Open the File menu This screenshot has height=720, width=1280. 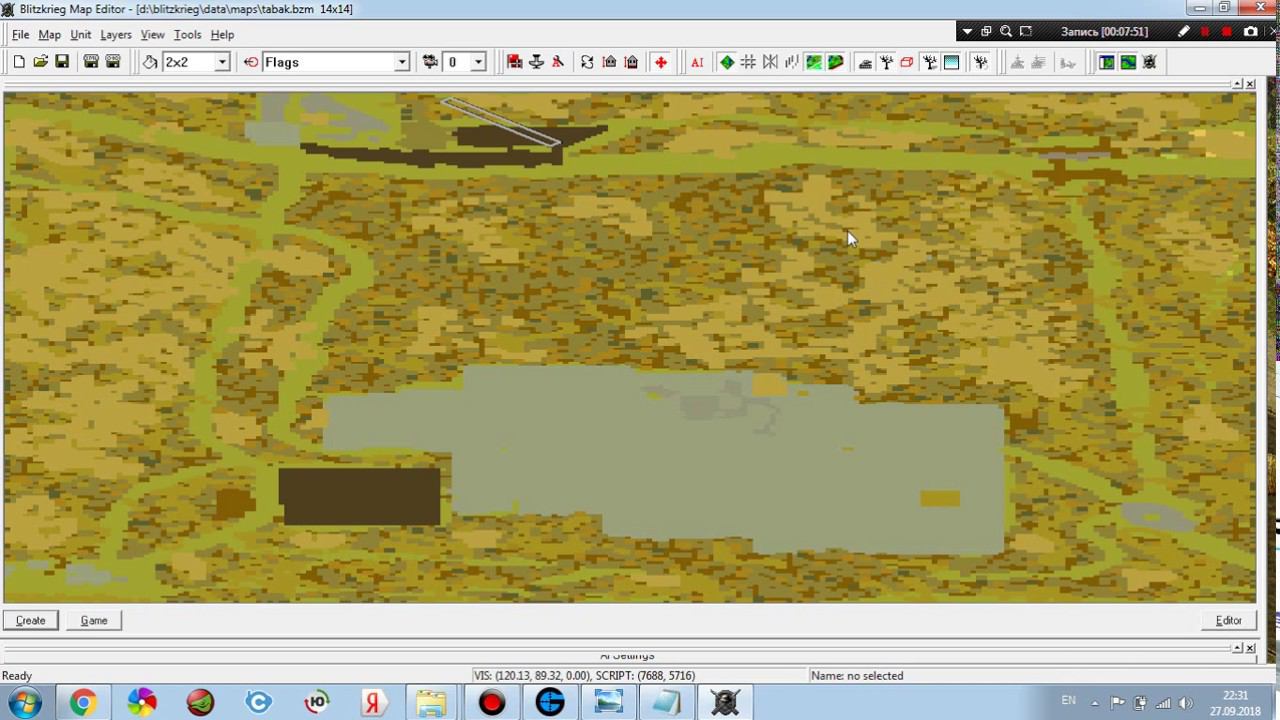click(20, 35)
